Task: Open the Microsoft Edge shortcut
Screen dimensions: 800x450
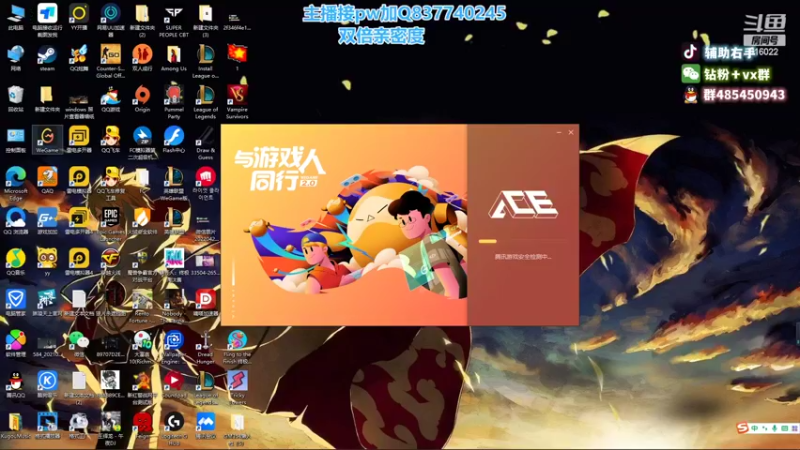Action: click(x=15, y=184)
